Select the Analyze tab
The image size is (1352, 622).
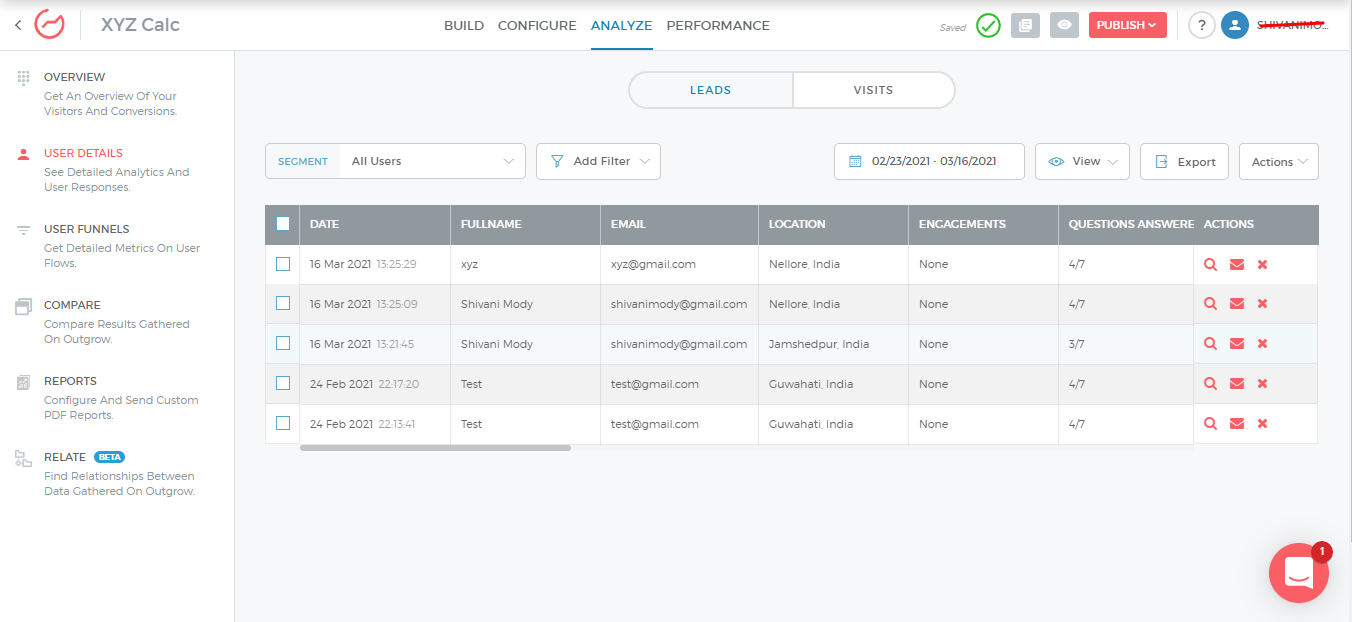pos(621,26)
